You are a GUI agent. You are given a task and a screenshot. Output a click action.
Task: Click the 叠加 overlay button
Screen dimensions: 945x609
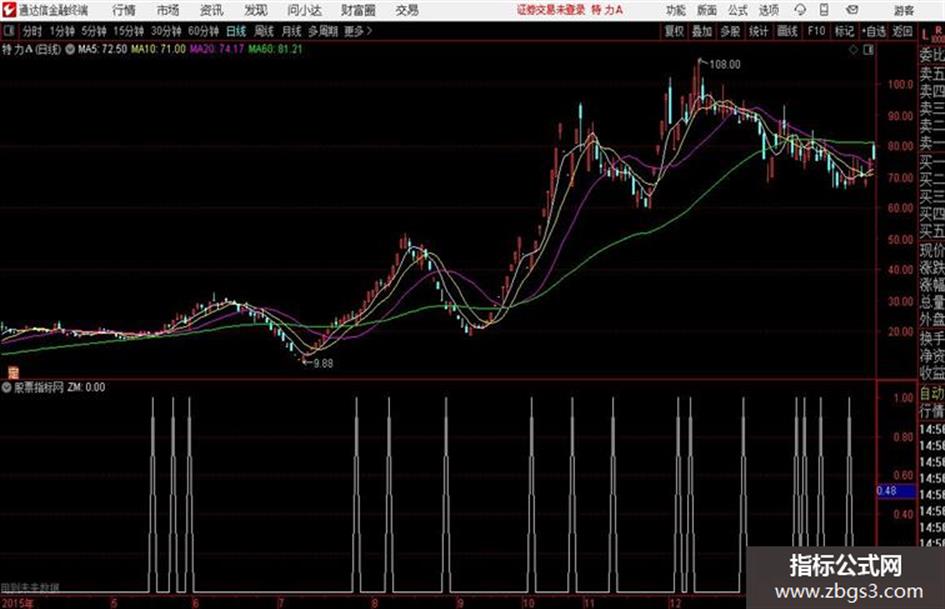(x=702, y=31)
